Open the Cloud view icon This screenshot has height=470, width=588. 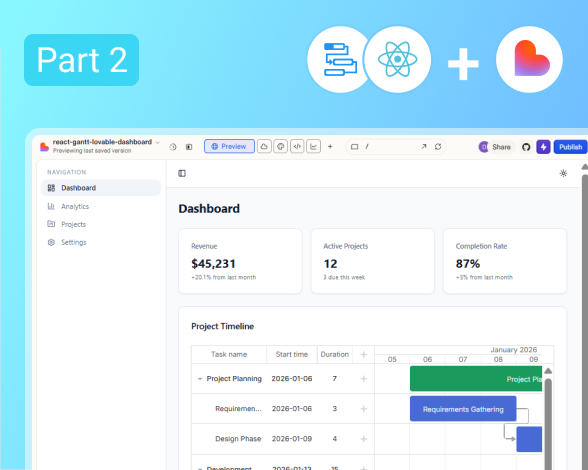point(264,146)
